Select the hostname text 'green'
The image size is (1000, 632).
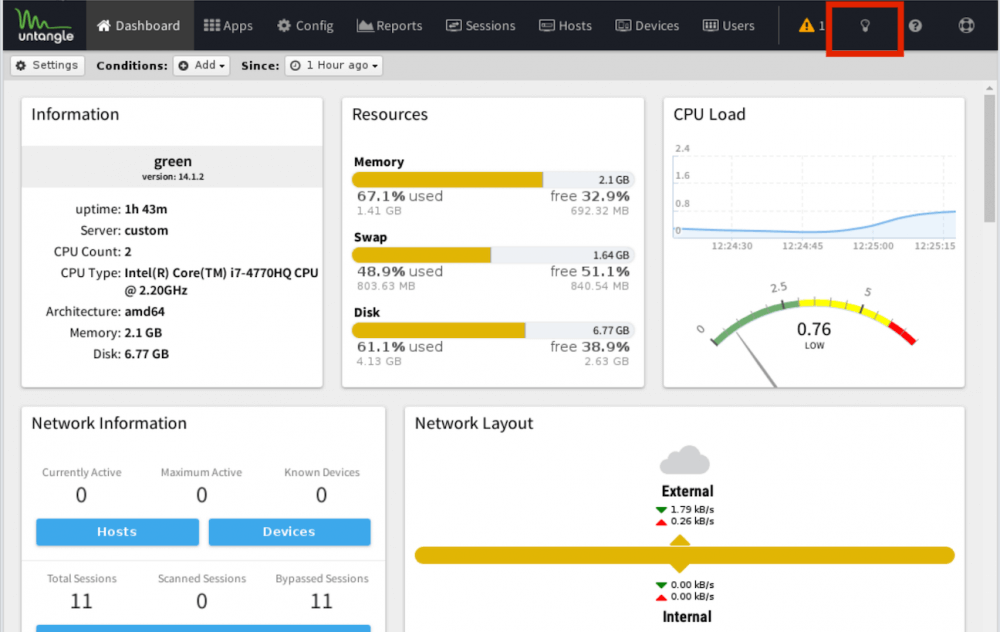coord(173,161)
